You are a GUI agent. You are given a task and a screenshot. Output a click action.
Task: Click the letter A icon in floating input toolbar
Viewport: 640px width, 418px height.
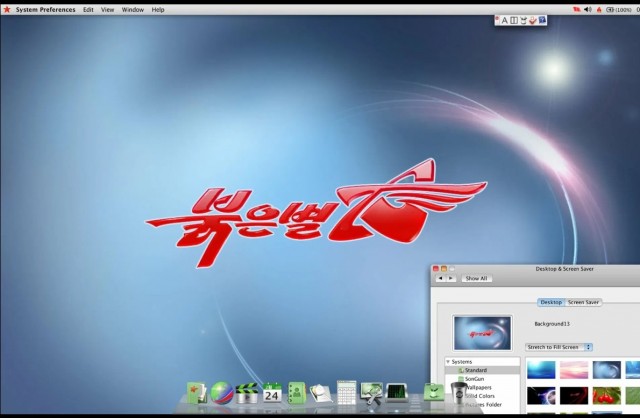504,20
